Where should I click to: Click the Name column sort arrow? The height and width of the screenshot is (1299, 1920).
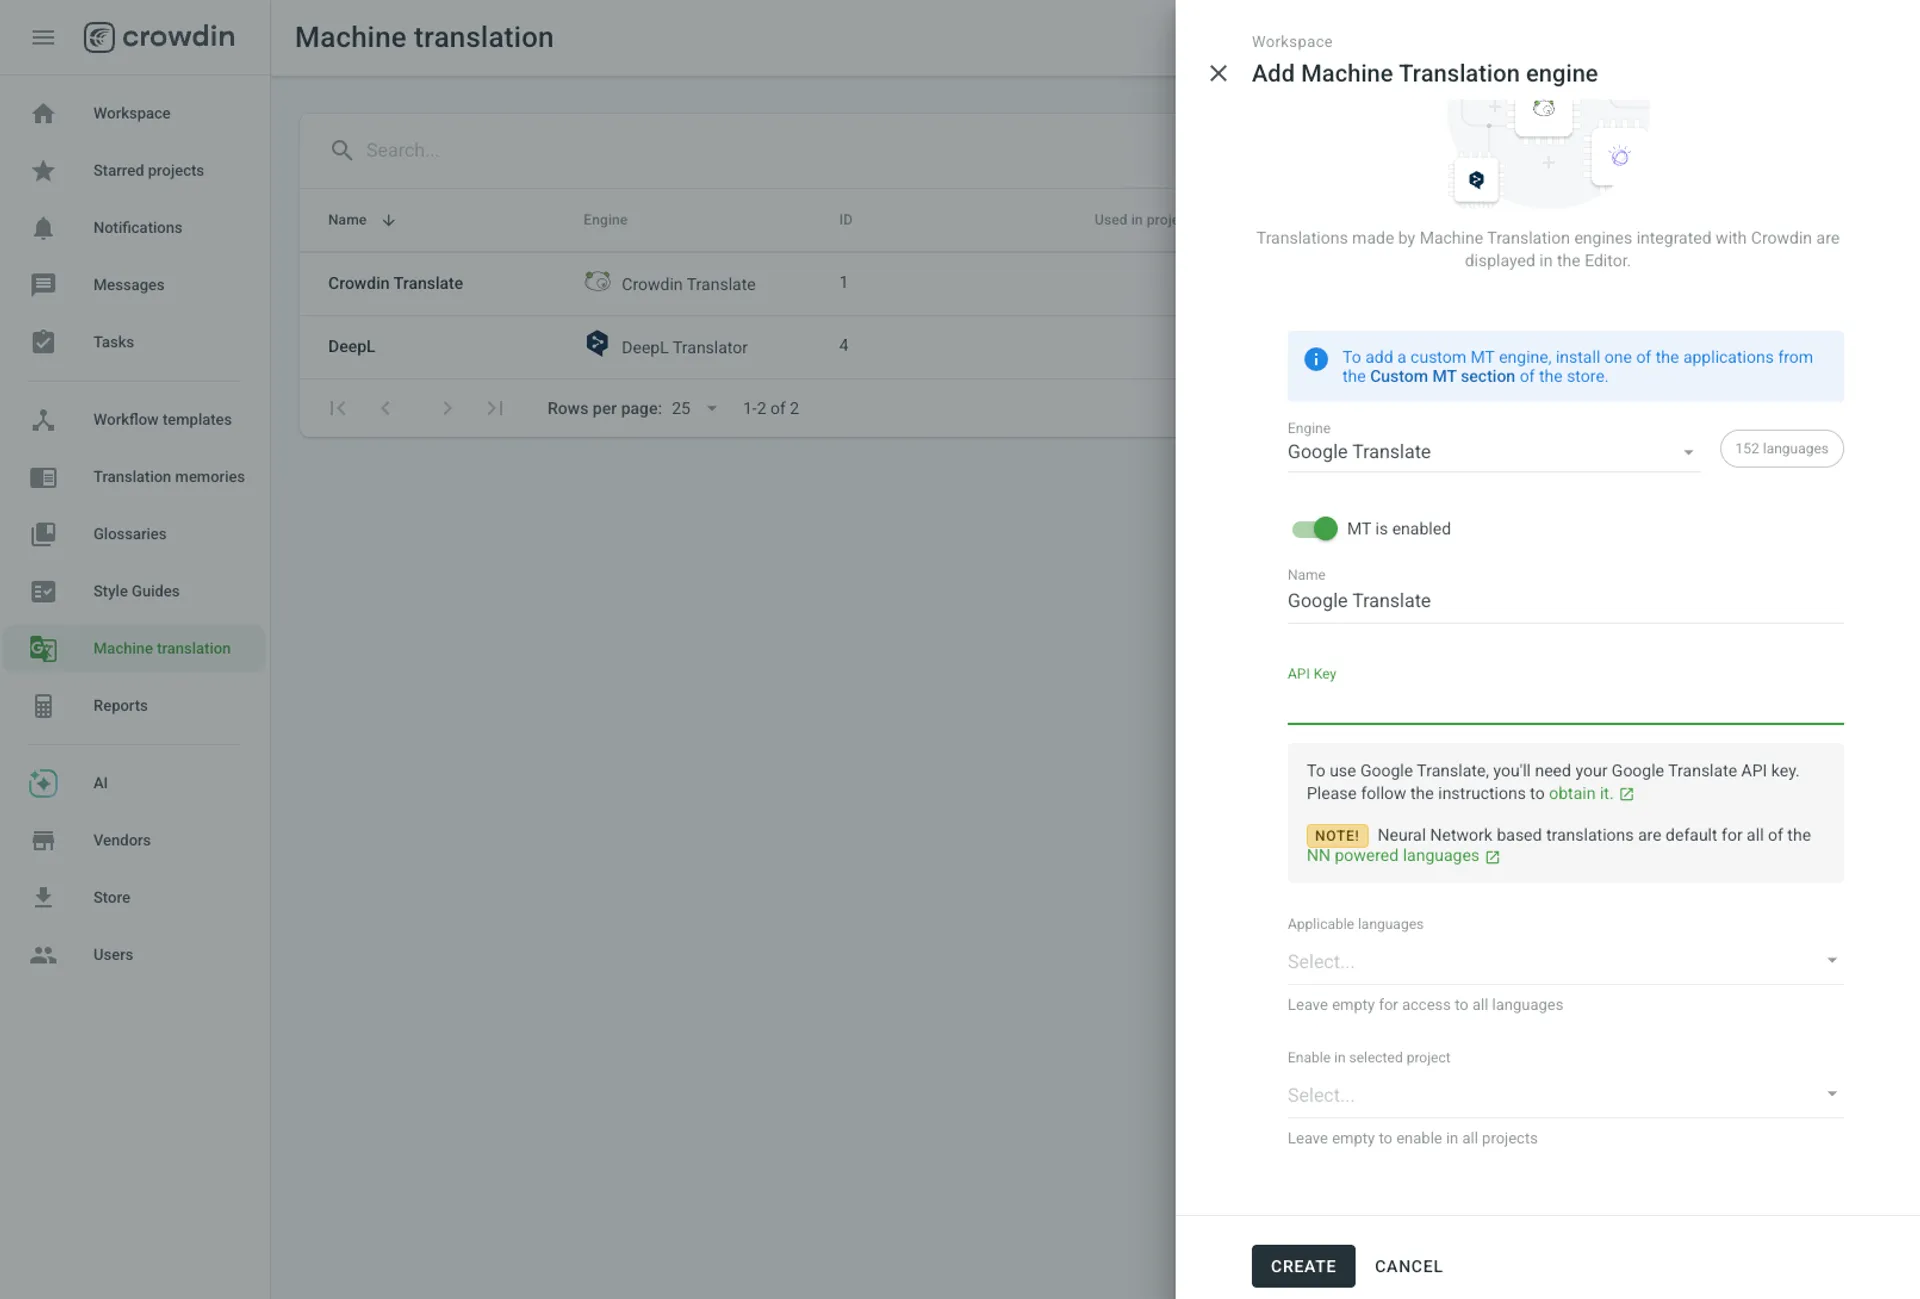click(x=388, y=220)
